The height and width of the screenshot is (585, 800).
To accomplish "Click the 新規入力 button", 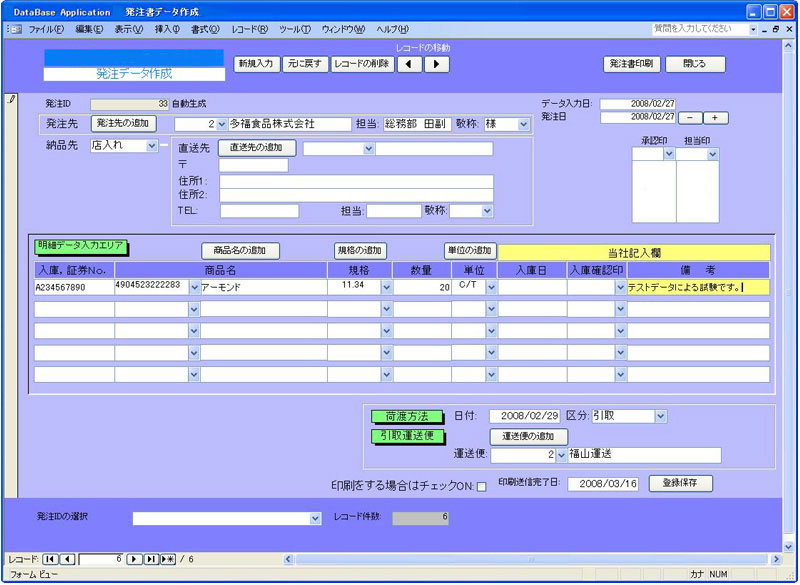I will click(x=257, y=64).
